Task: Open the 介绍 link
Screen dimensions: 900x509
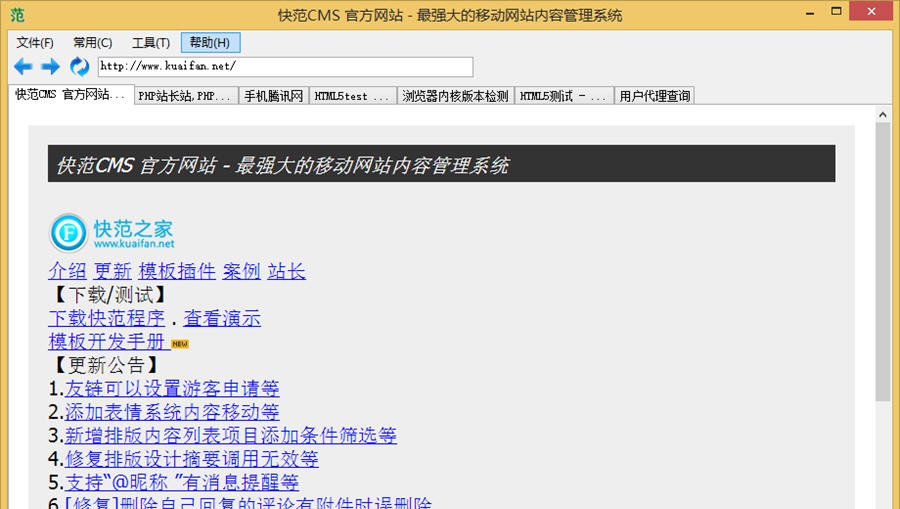Action: 67,271
